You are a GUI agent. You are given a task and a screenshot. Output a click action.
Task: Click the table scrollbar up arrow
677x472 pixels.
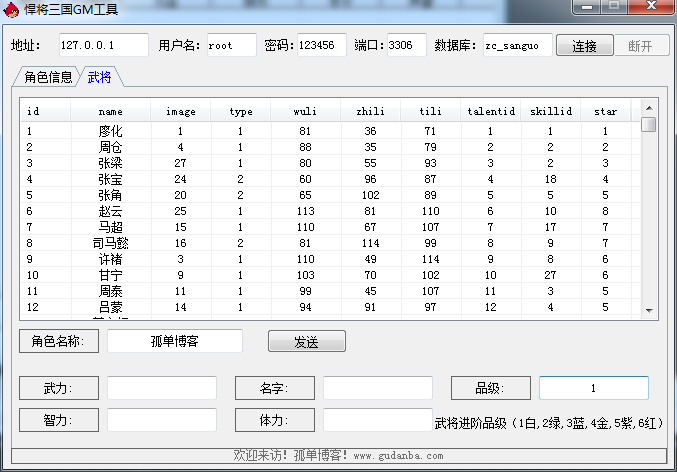point(649,108)
